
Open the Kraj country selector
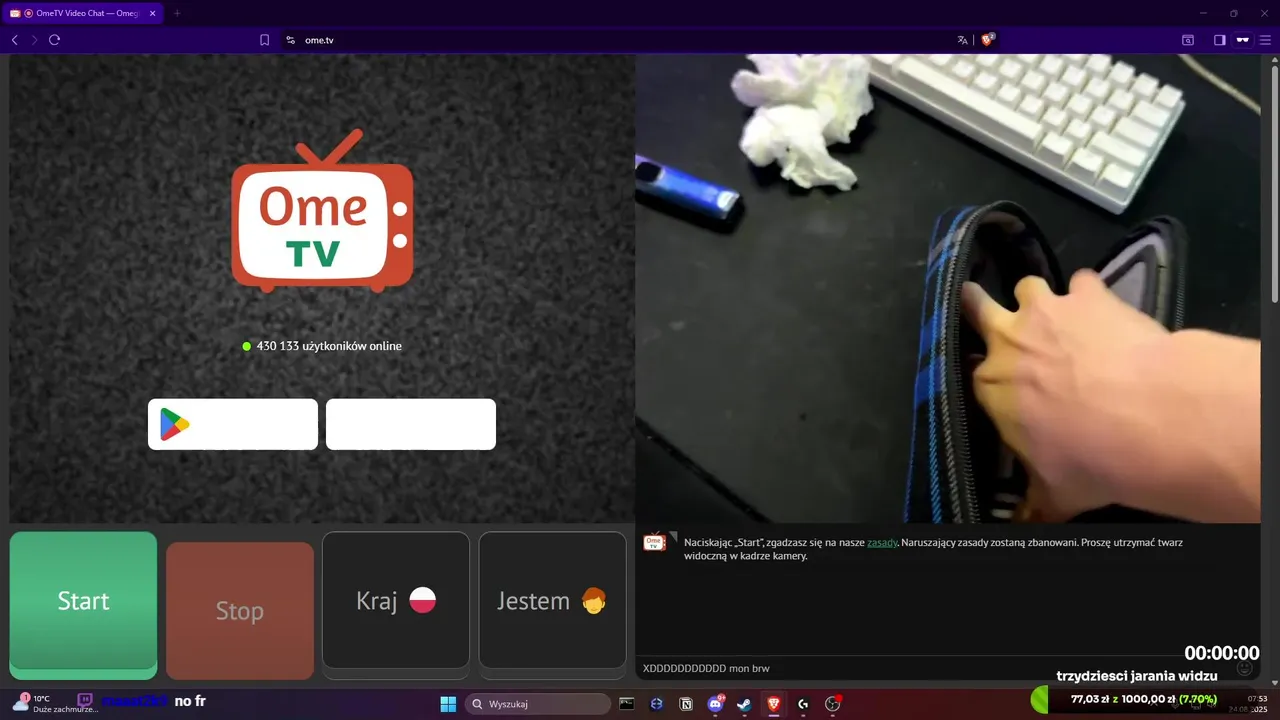tap(396, 600)
